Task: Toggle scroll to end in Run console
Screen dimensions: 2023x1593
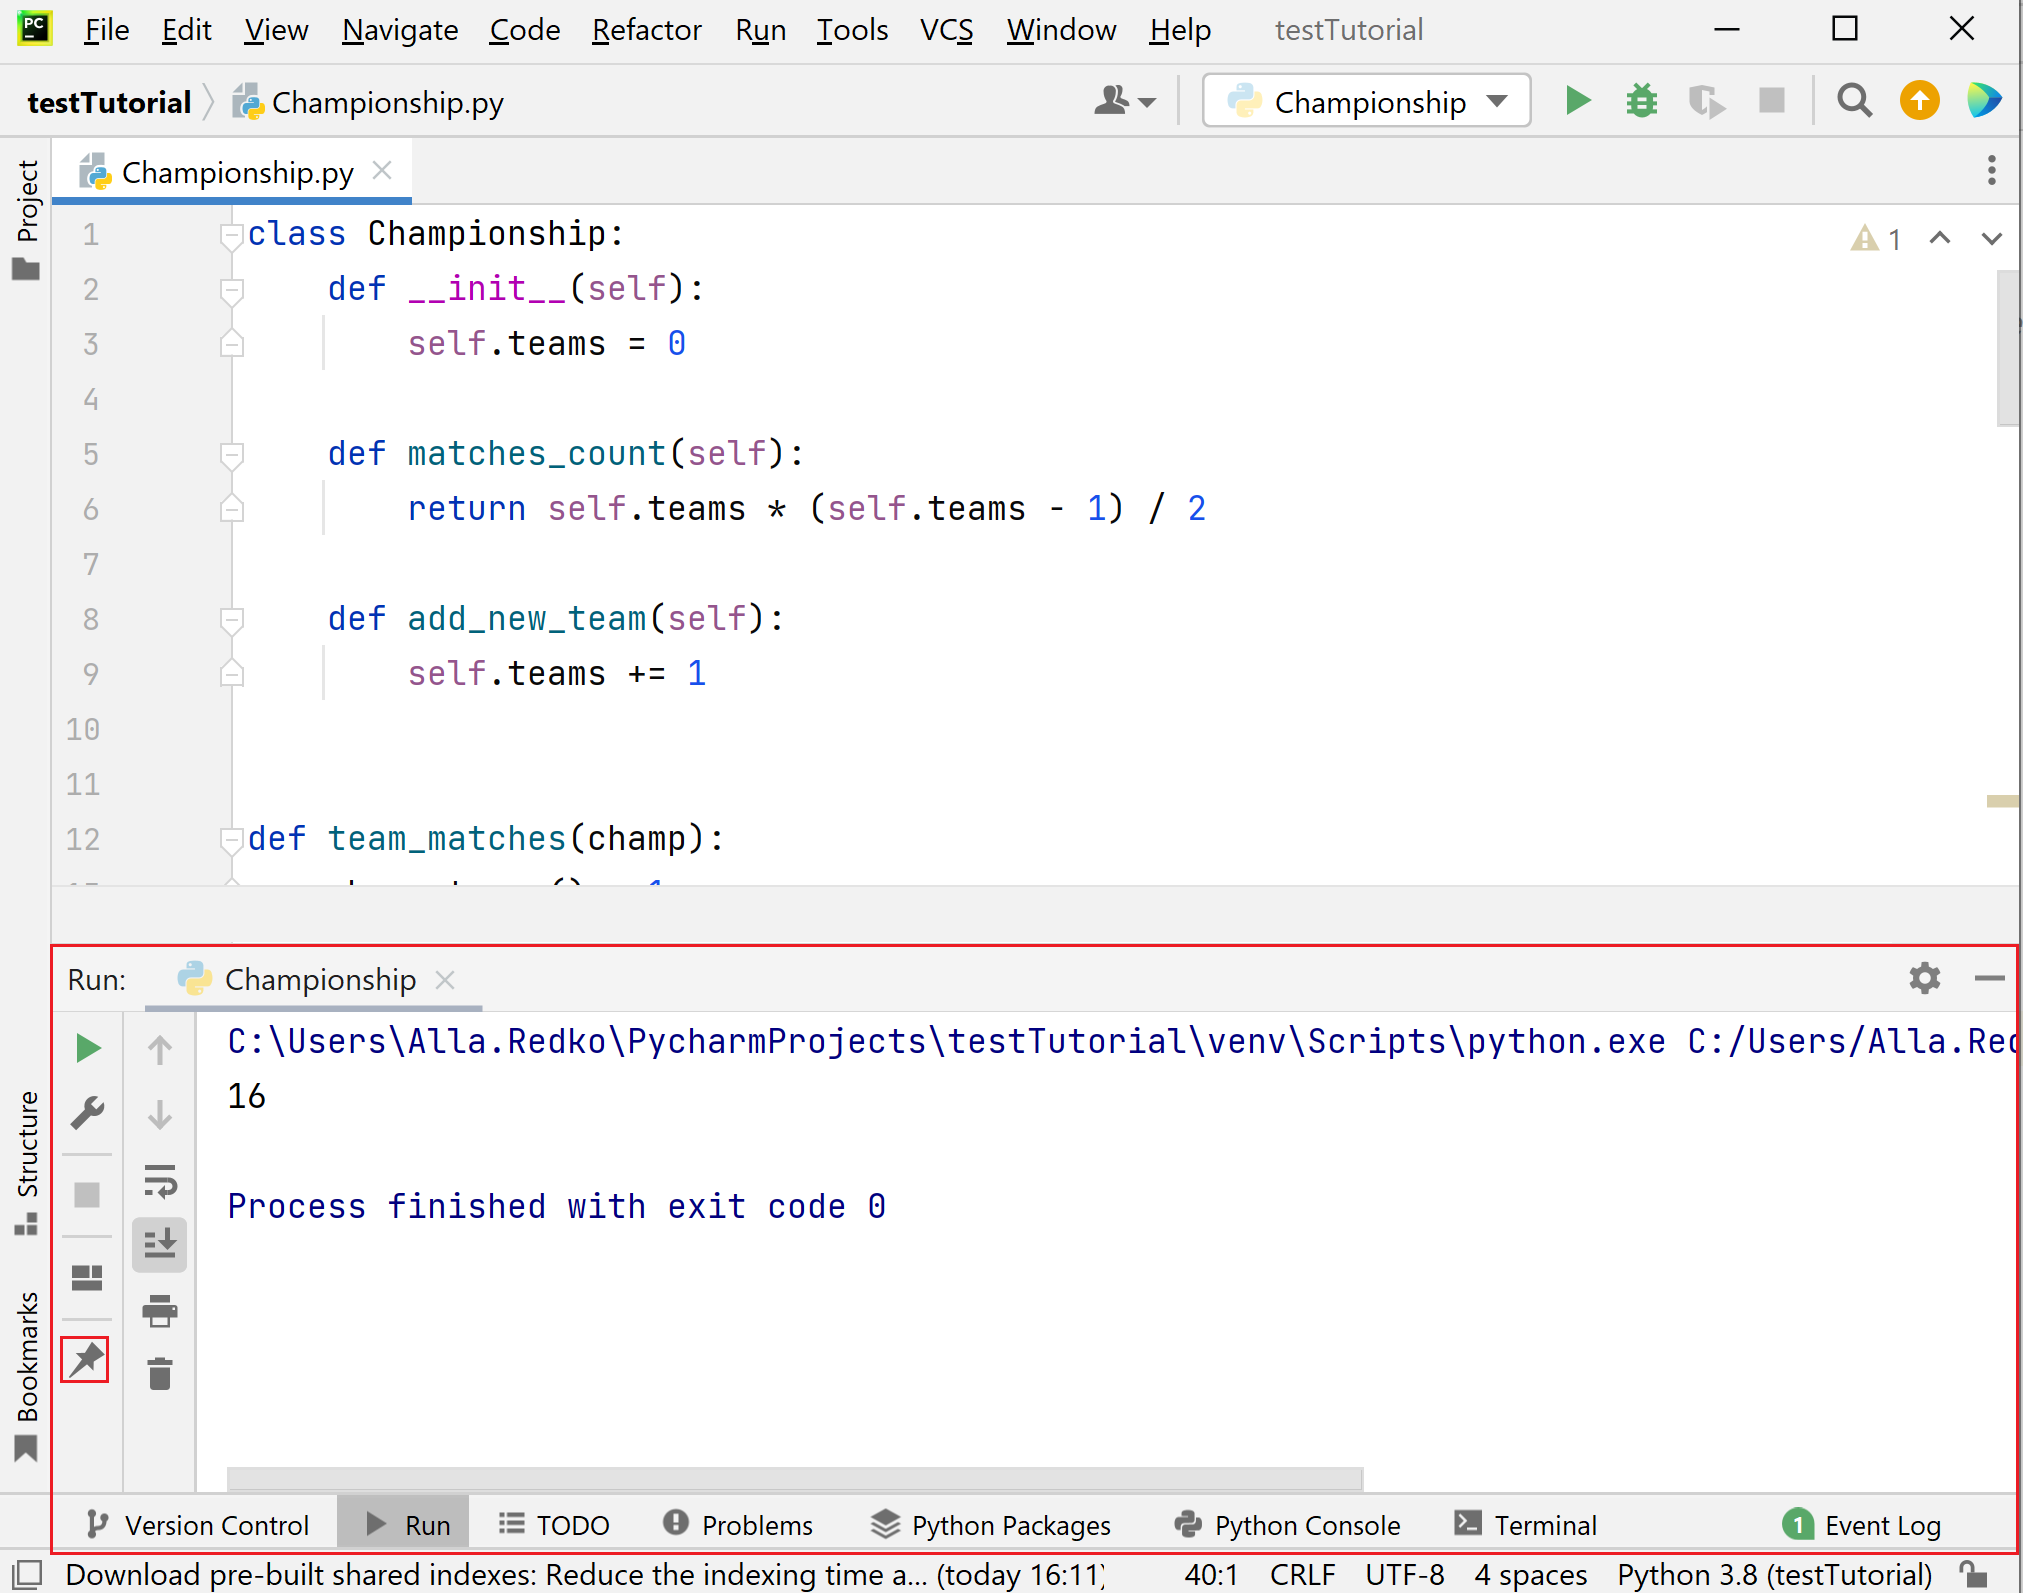Action: coord(160,1245)
